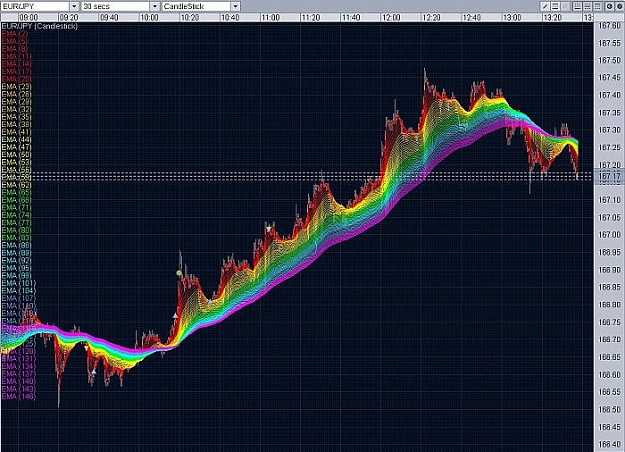The image size is (625, 452).
Task: Click the 'EMA (50)' legend entry
Action: click(x=16, y=155)
